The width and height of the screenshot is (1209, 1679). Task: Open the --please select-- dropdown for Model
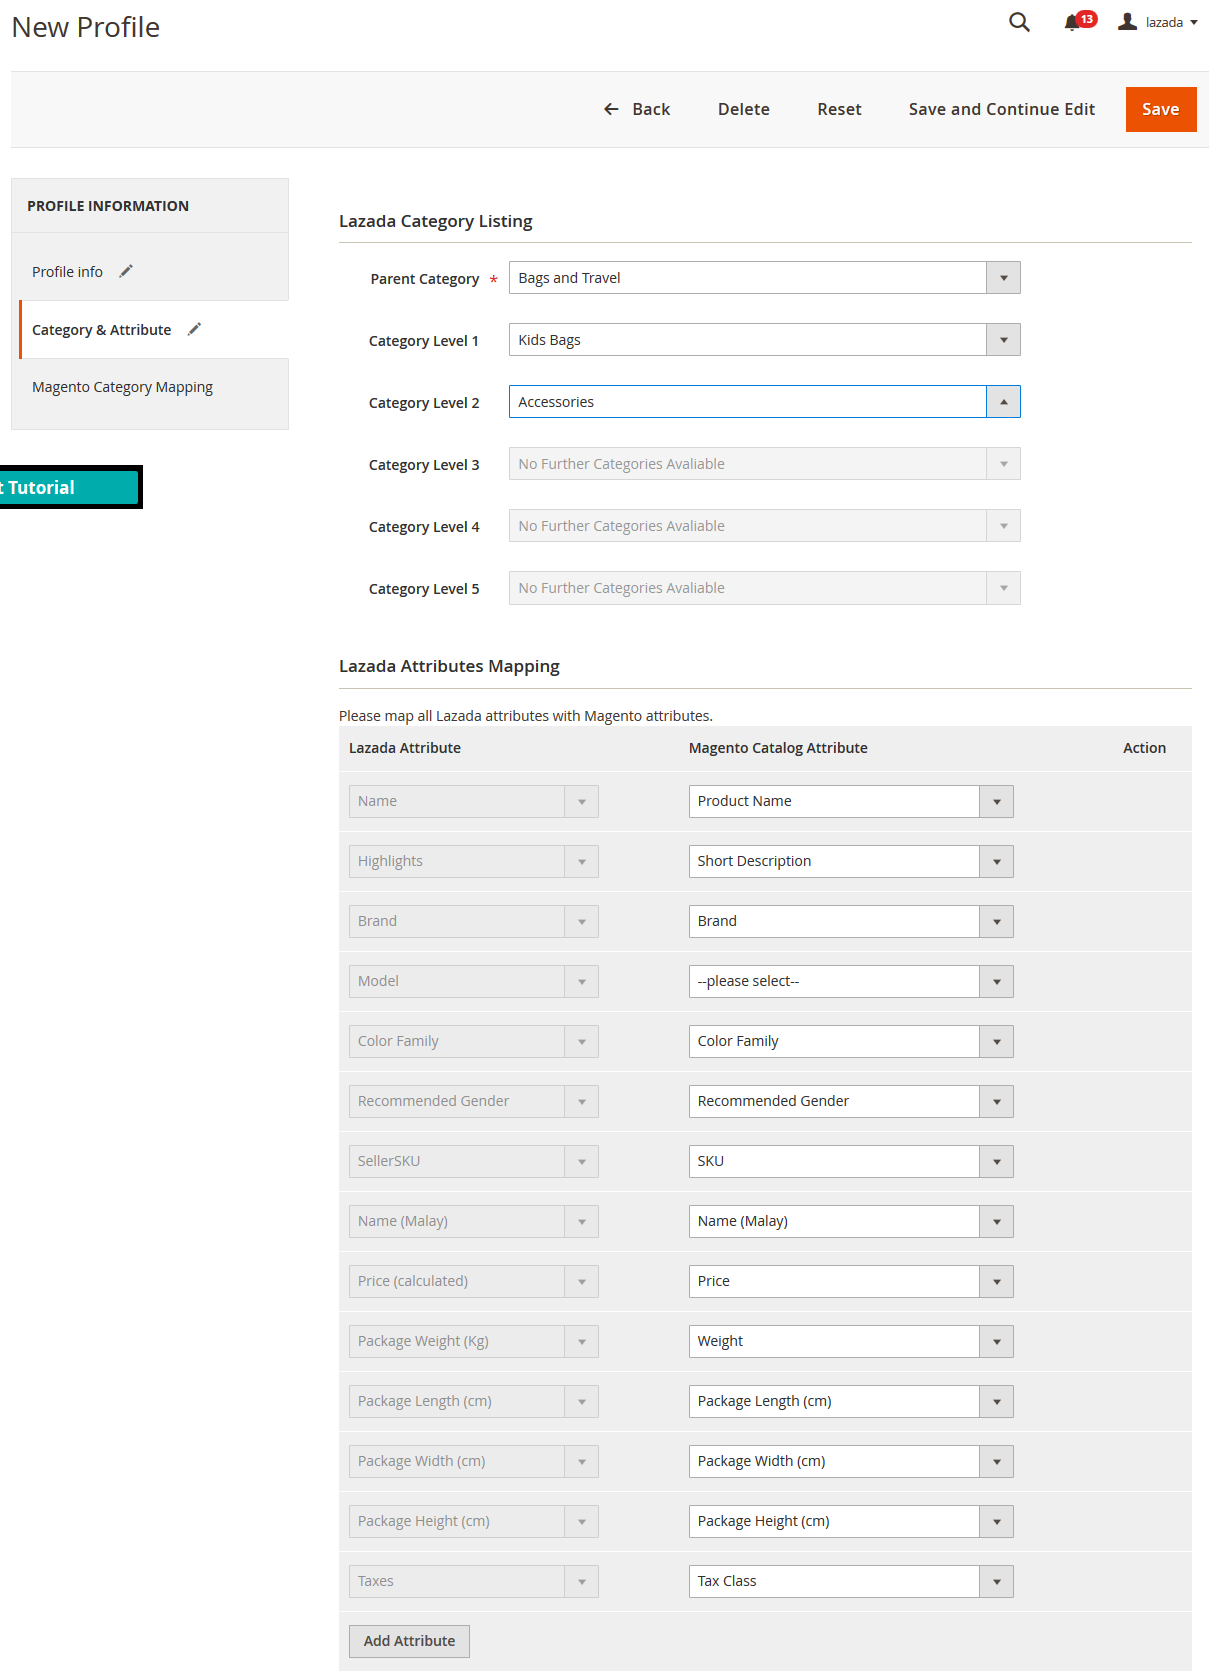(851, 981)
